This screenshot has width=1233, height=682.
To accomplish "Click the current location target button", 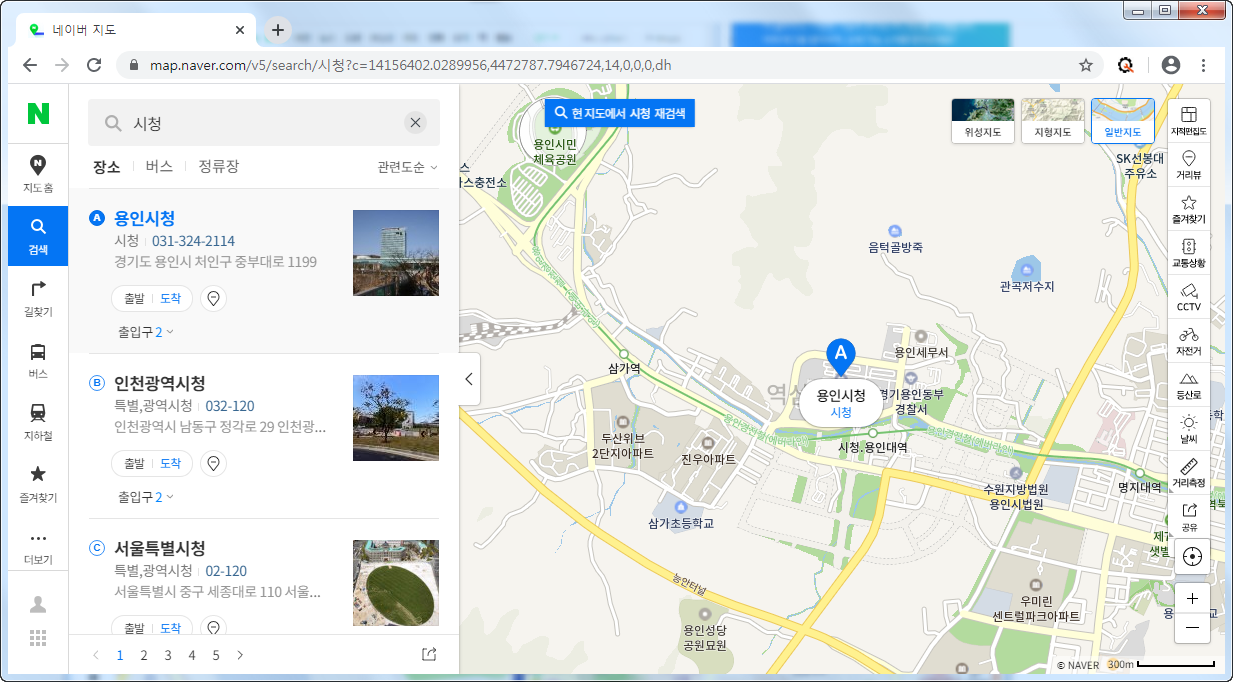I will [x=1191, y=557].
